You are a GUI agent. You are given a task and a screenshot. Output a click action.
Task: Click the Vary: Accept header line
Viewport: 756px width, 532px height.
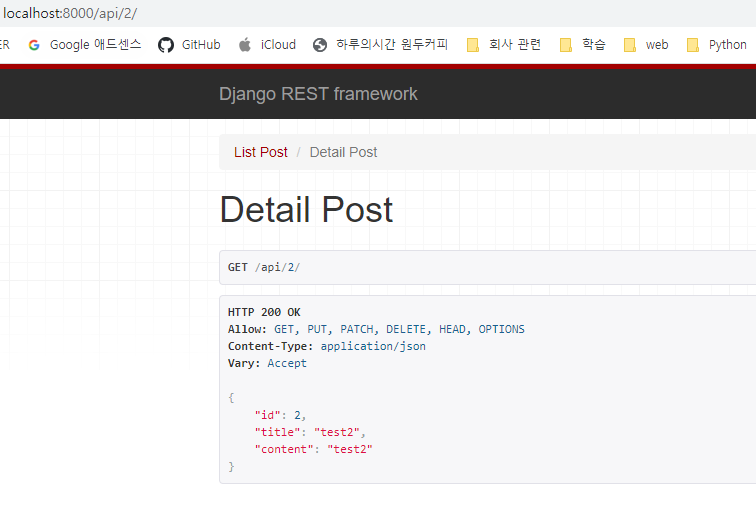click(267, 363)
